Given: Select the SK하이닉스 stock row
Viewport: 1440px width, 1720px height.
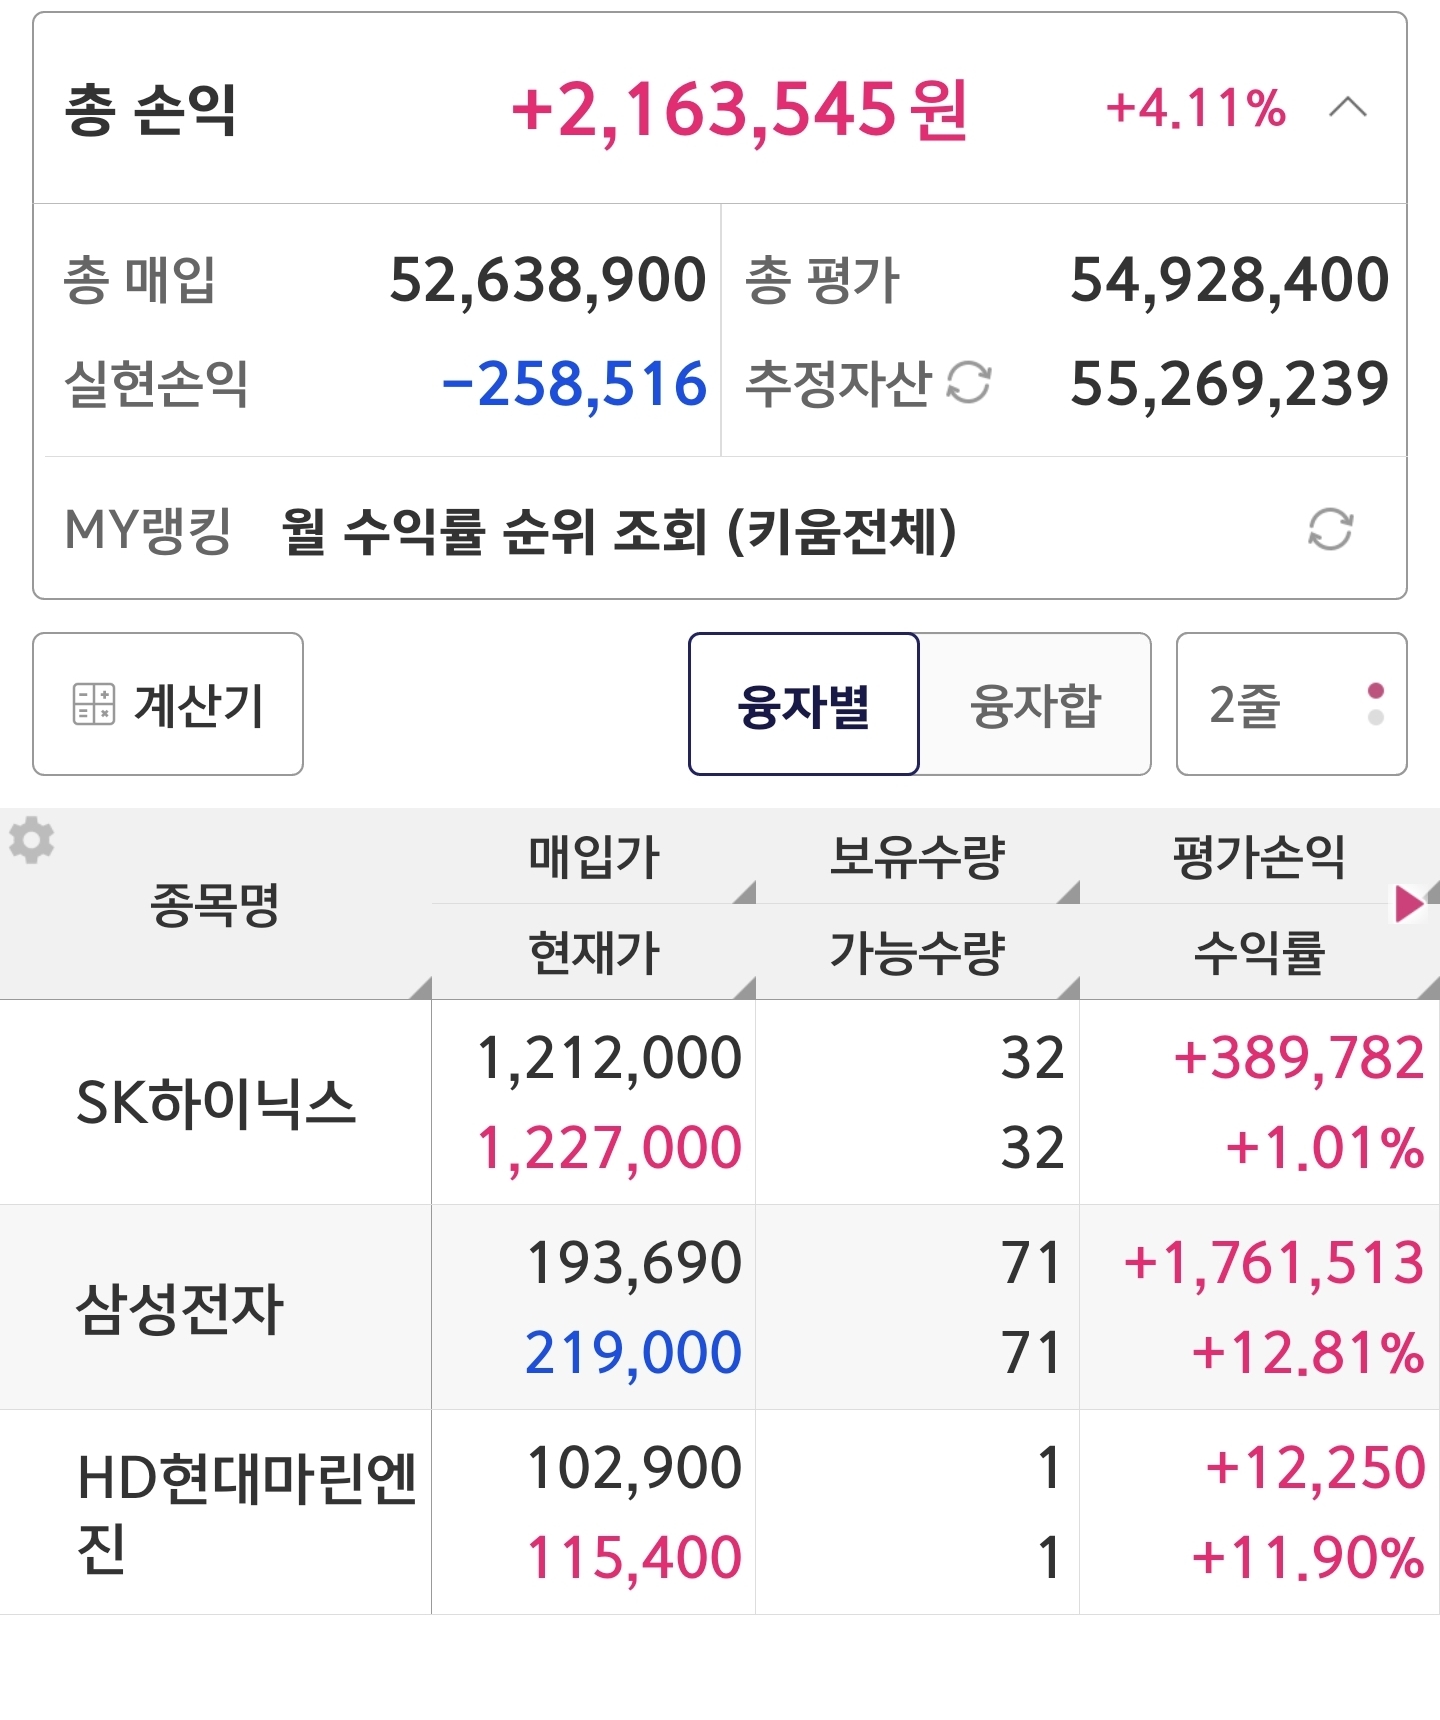Looking at the screenshot, I should [215, 1103].
